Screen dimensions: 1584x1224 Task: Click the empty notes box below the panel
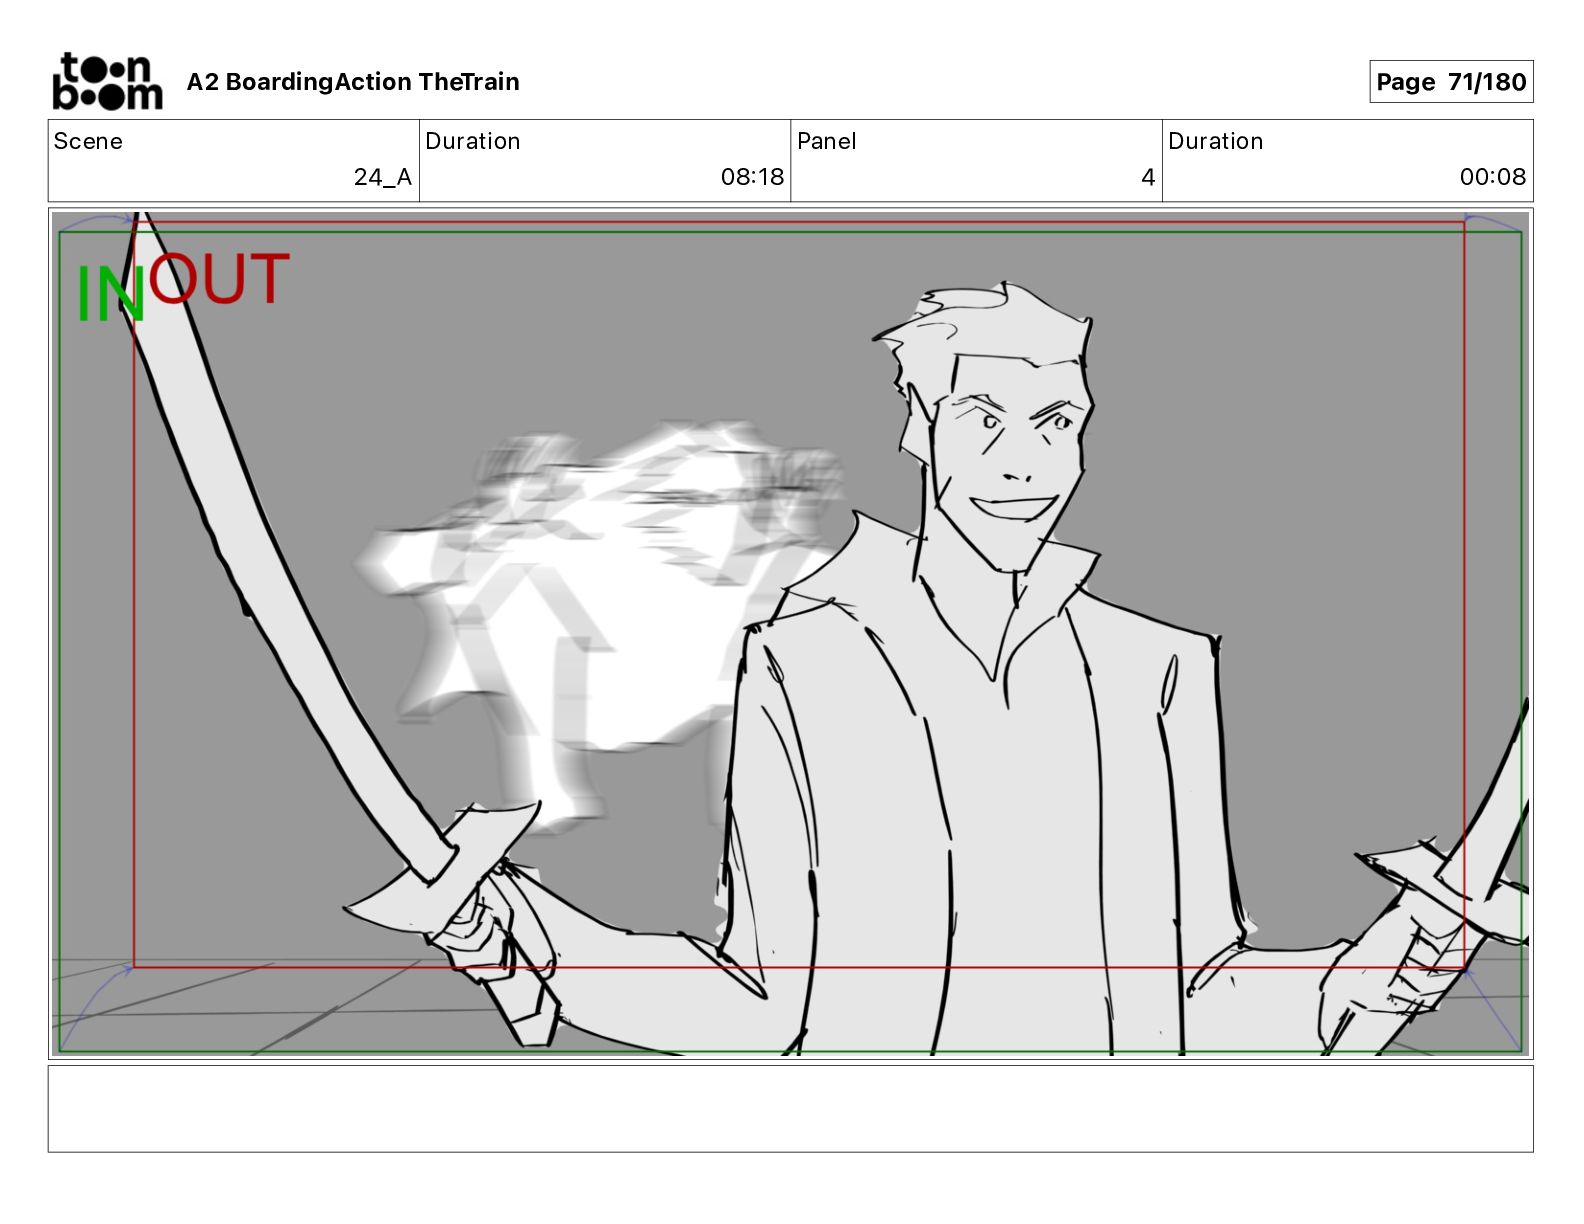point(790,1108)
